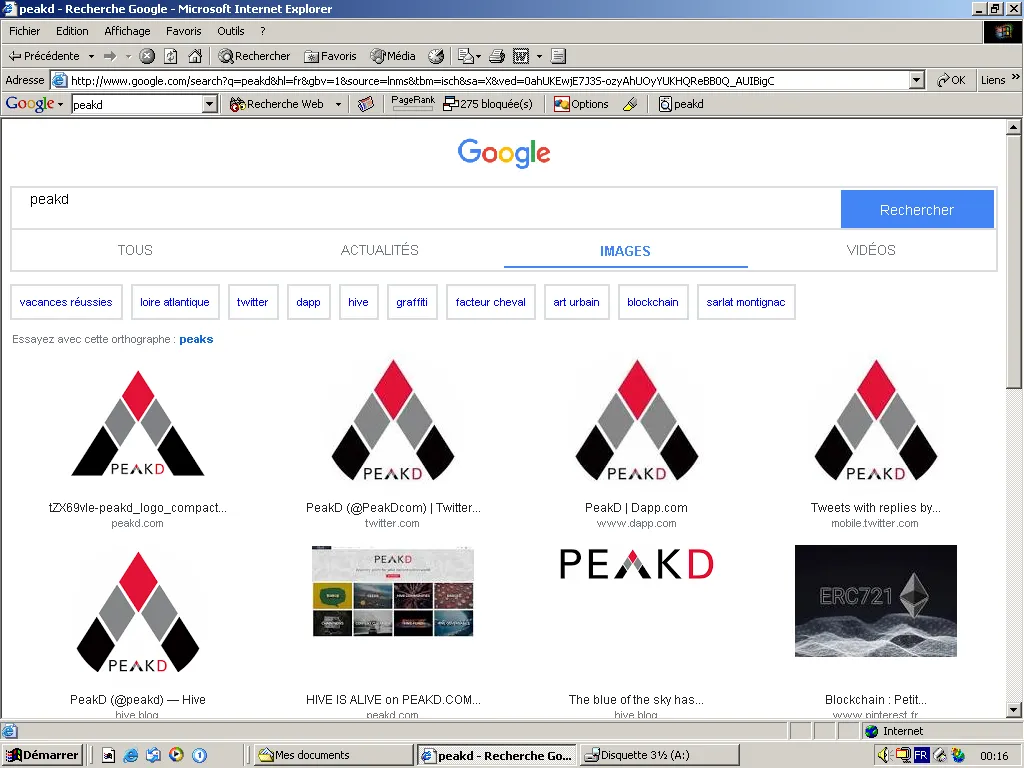Viewport: 1024px width, 768px height.
Task: Click the Google logo on the page
Action: 504,153
